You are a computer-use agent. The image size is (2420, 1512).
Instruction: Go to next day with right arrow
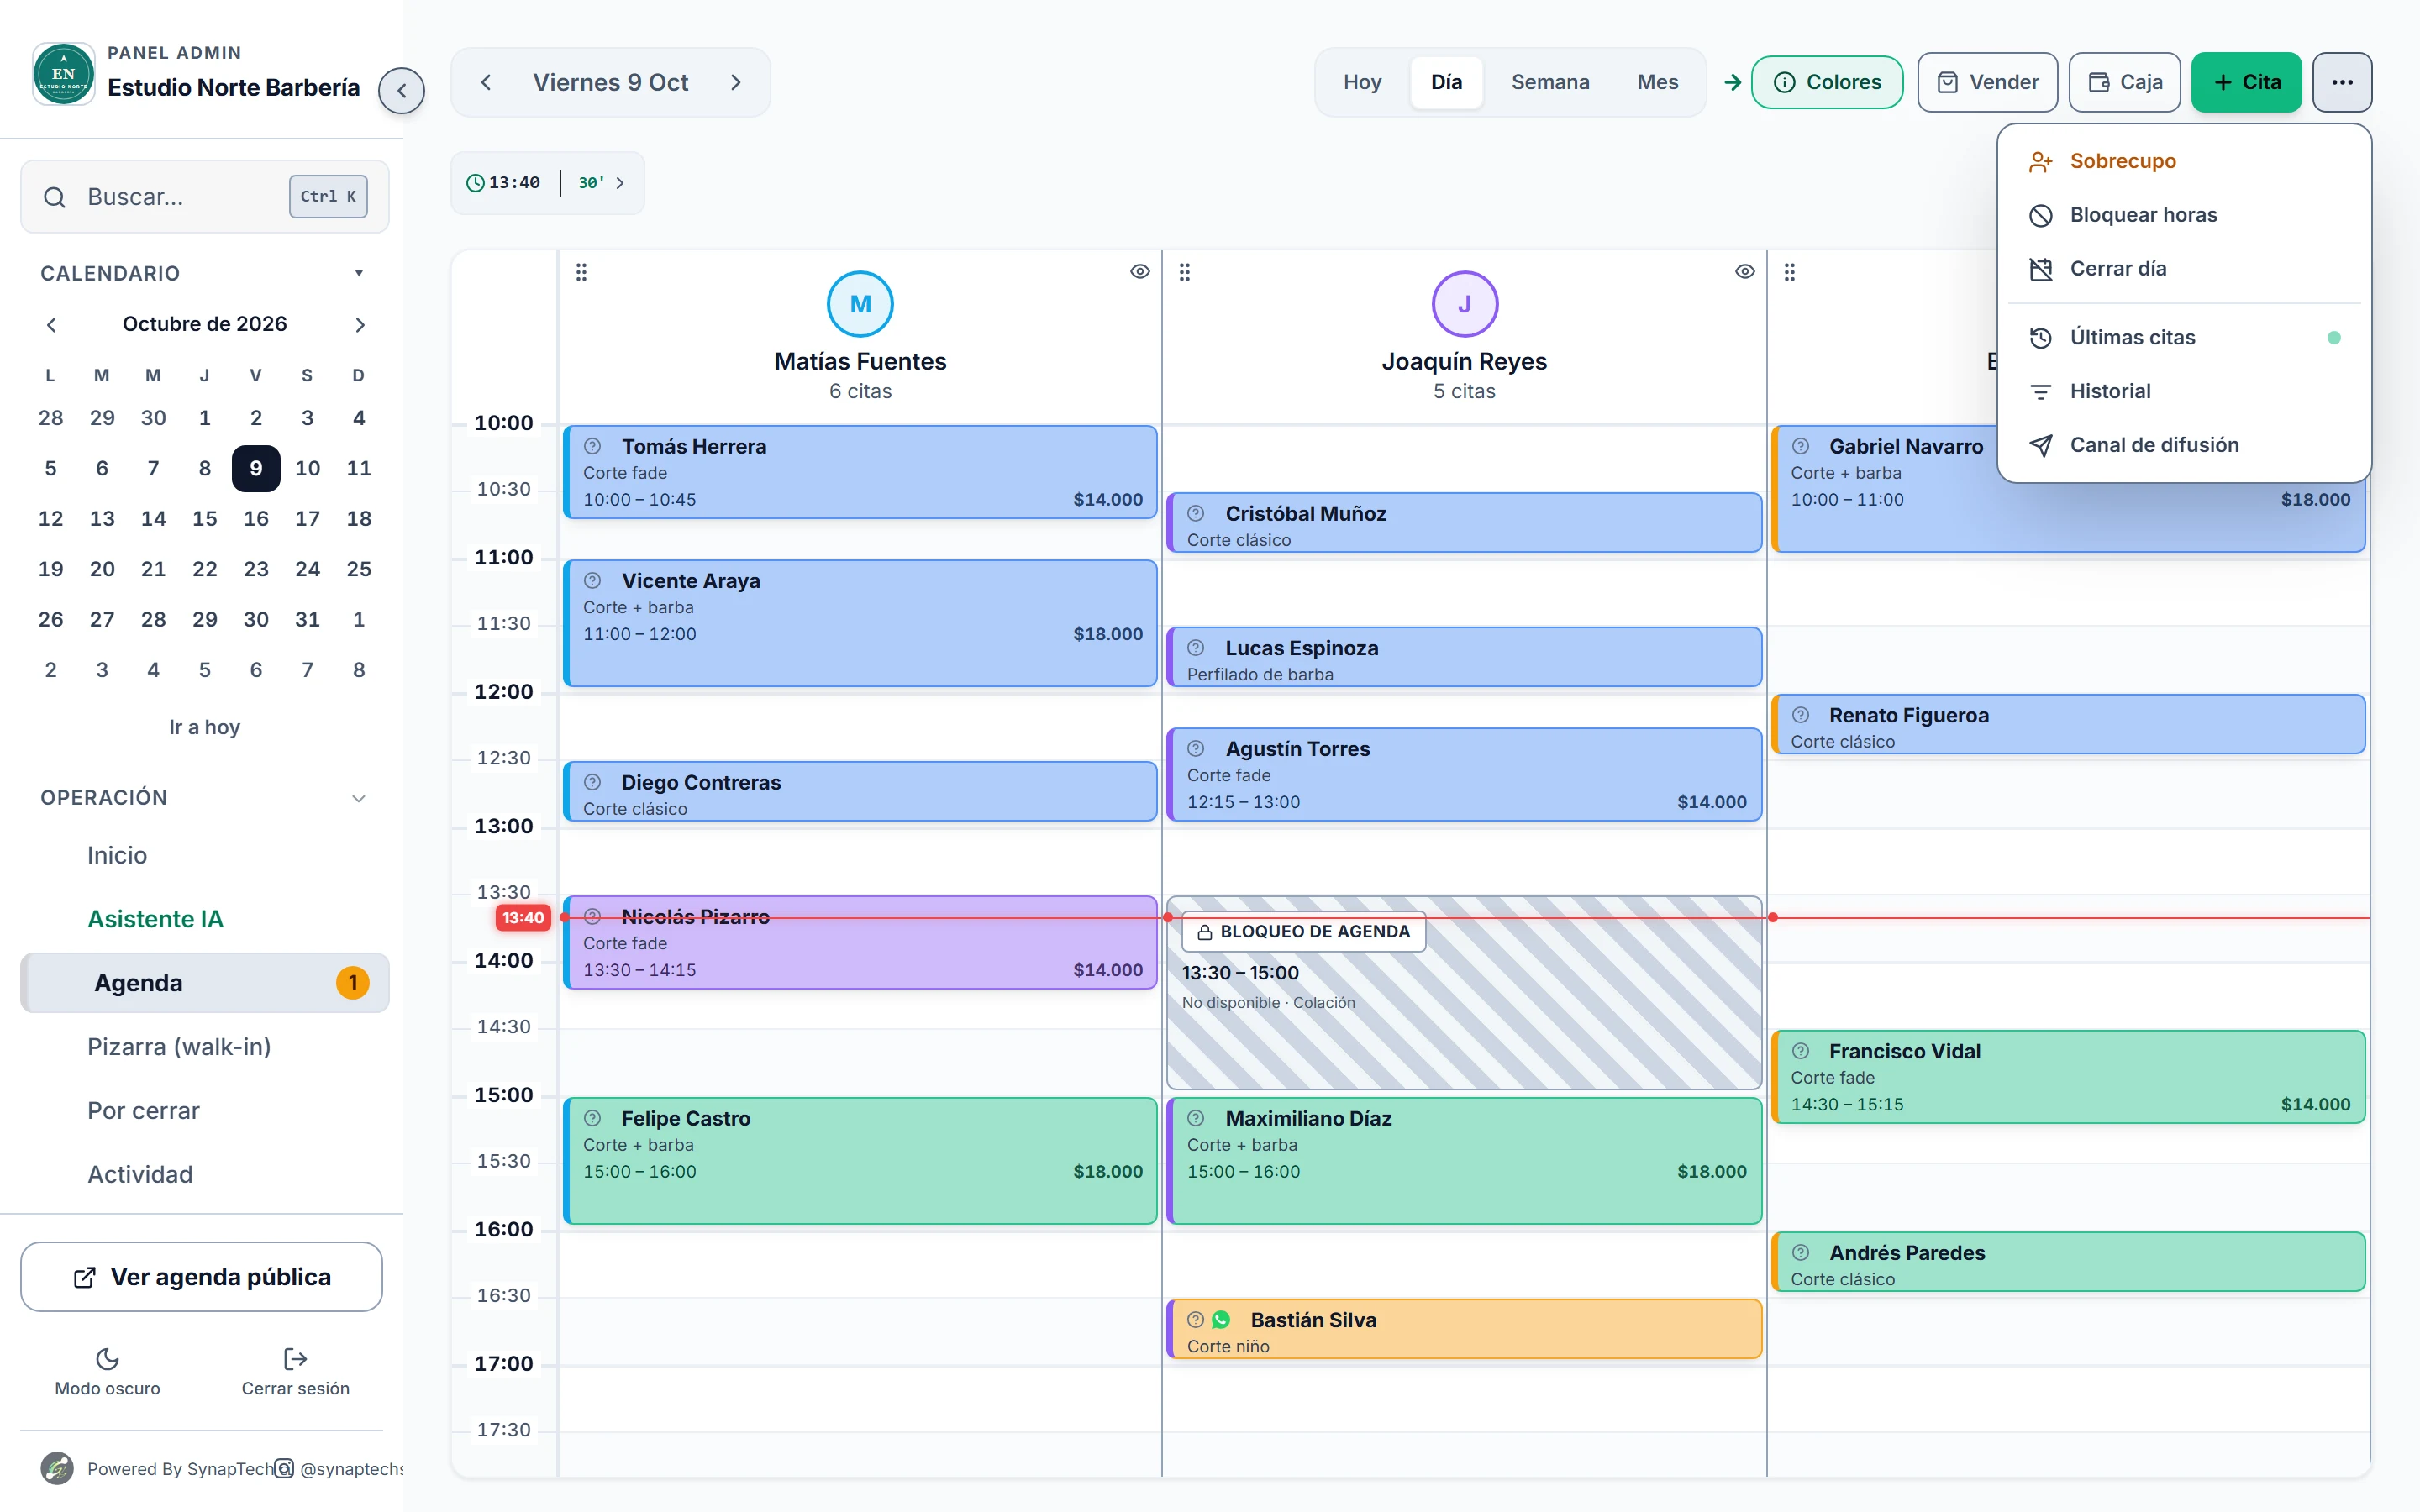(x=736, y=82)
